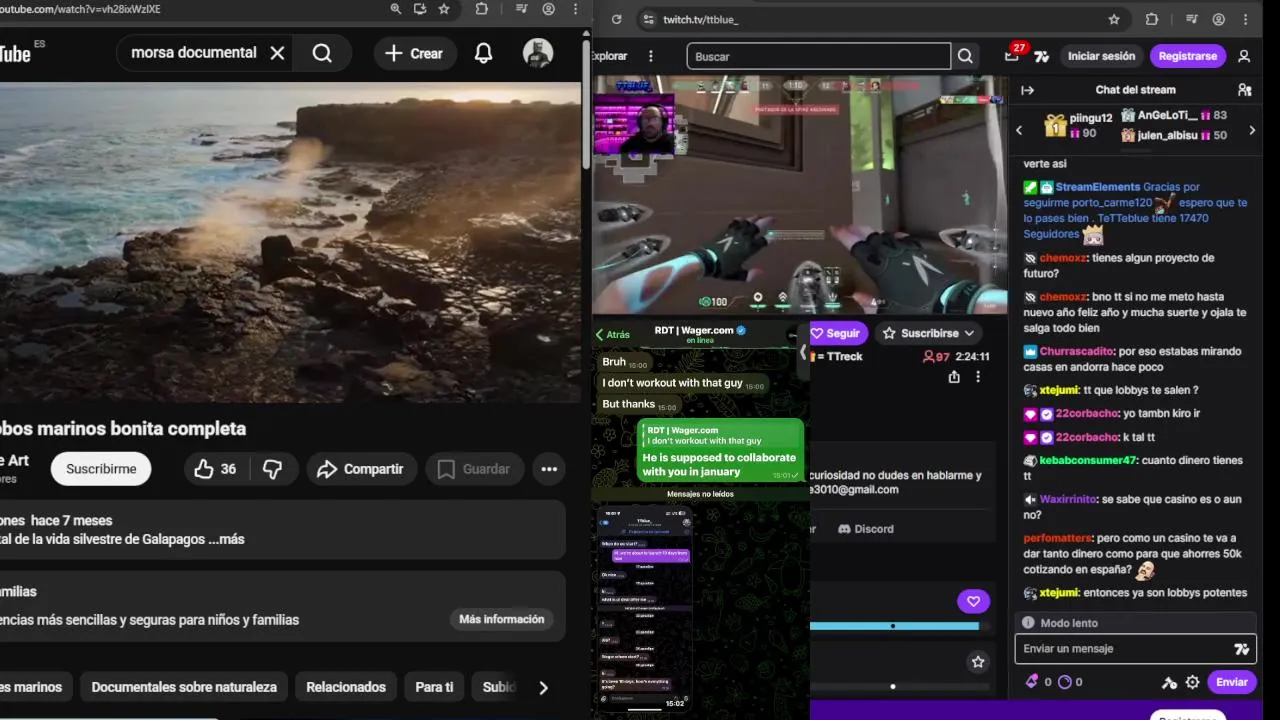Open 7TV emote picker in chat input

click(1241, 649)
